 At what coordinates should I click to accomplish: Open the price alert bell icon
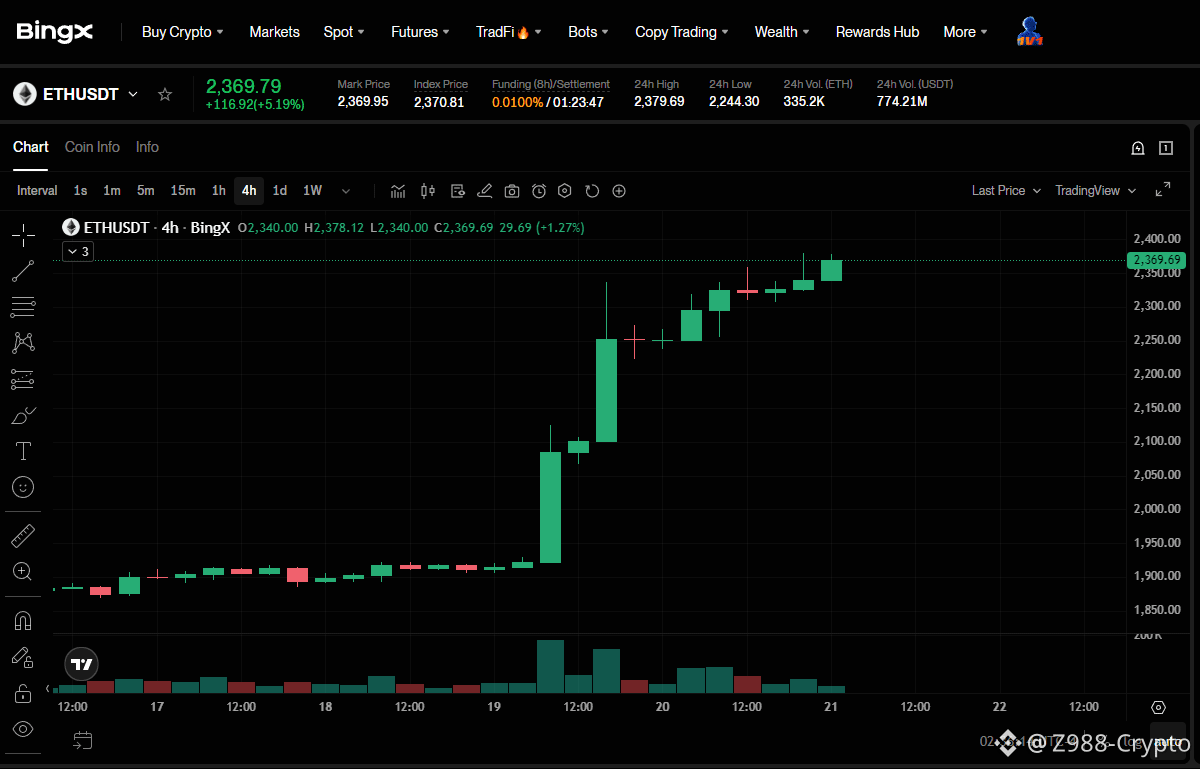pyautogui.click(x=1138, y=148)
